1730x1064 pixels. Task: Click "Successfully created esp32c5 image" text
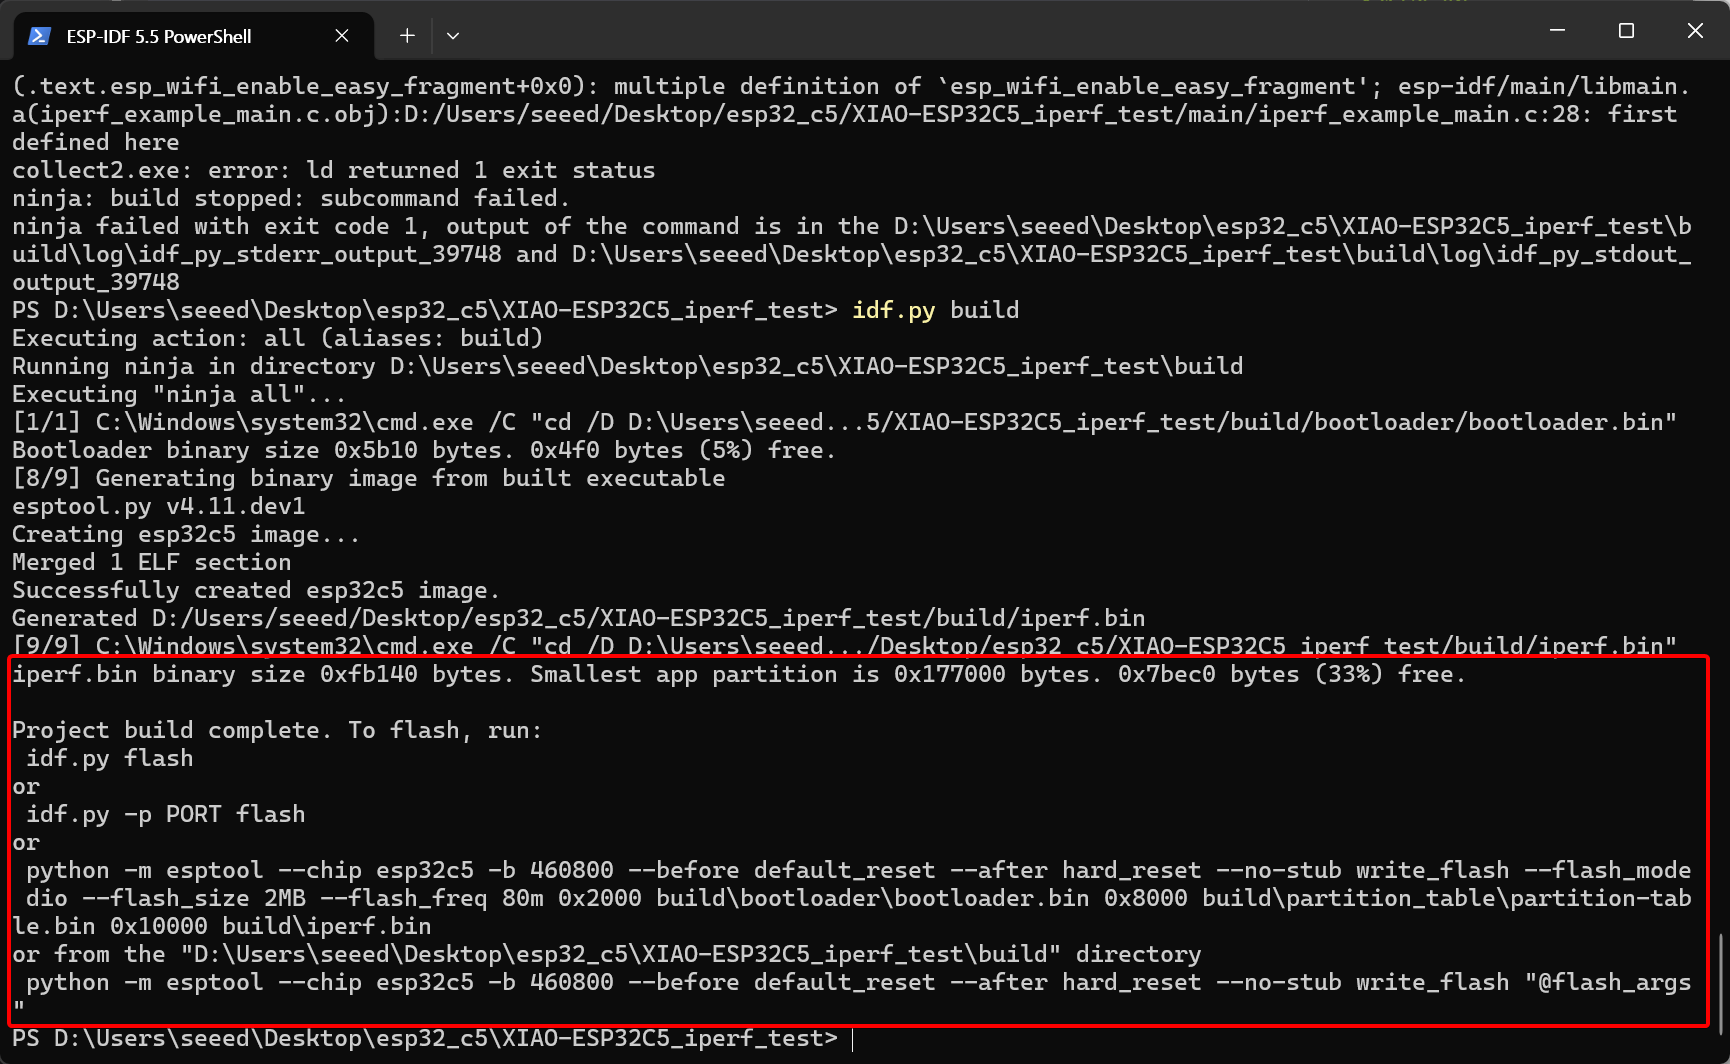(255, 590)
